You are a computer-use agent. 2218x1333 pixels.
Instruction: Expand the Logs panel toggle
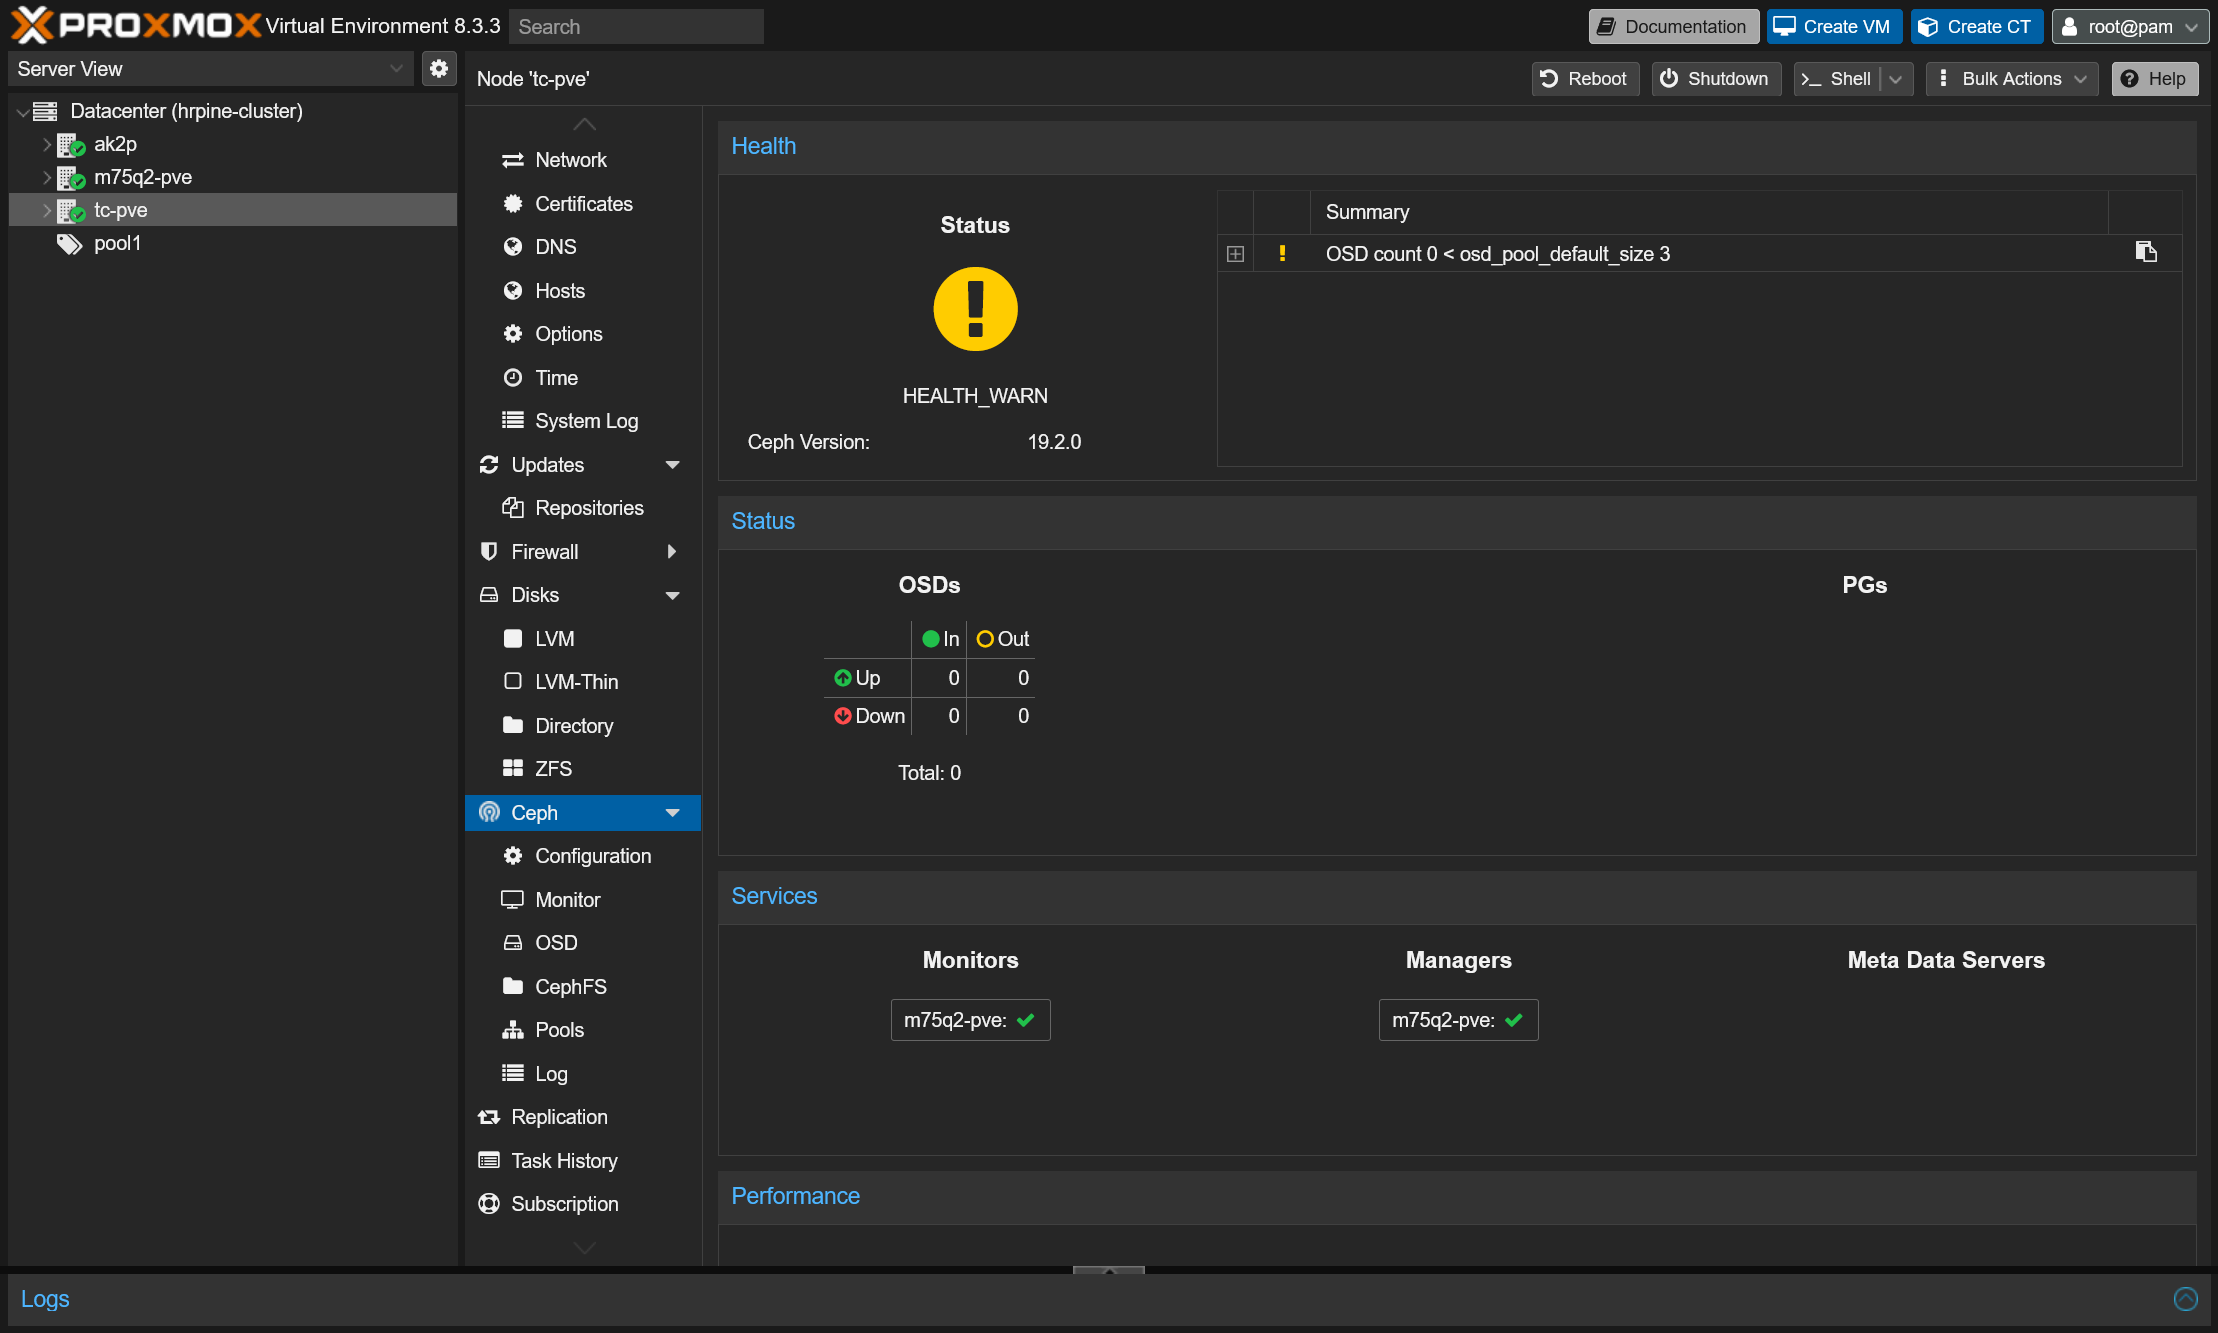click(2186, 1298)
